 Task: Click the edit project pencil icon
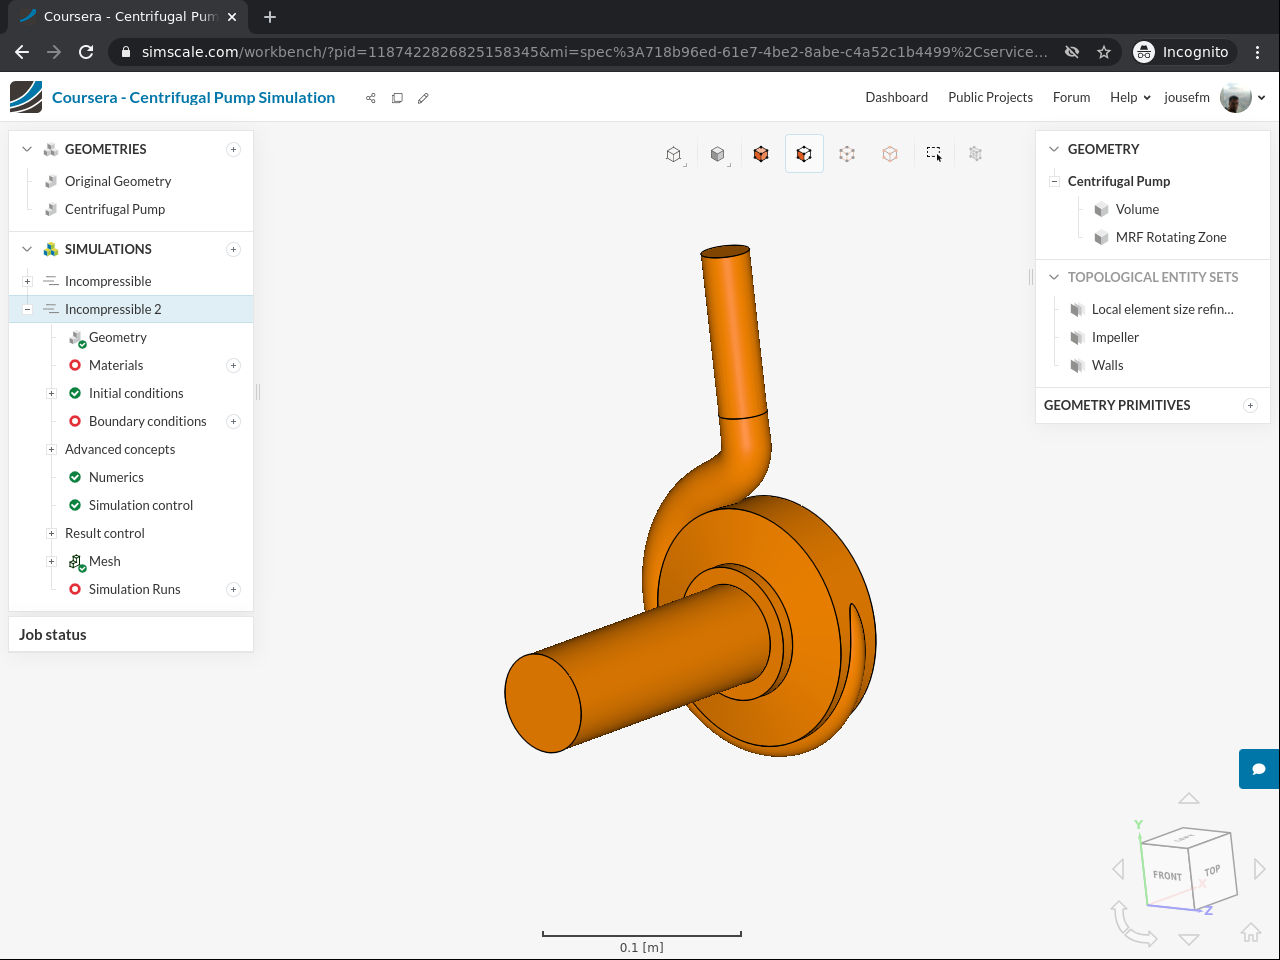(423, 98)
